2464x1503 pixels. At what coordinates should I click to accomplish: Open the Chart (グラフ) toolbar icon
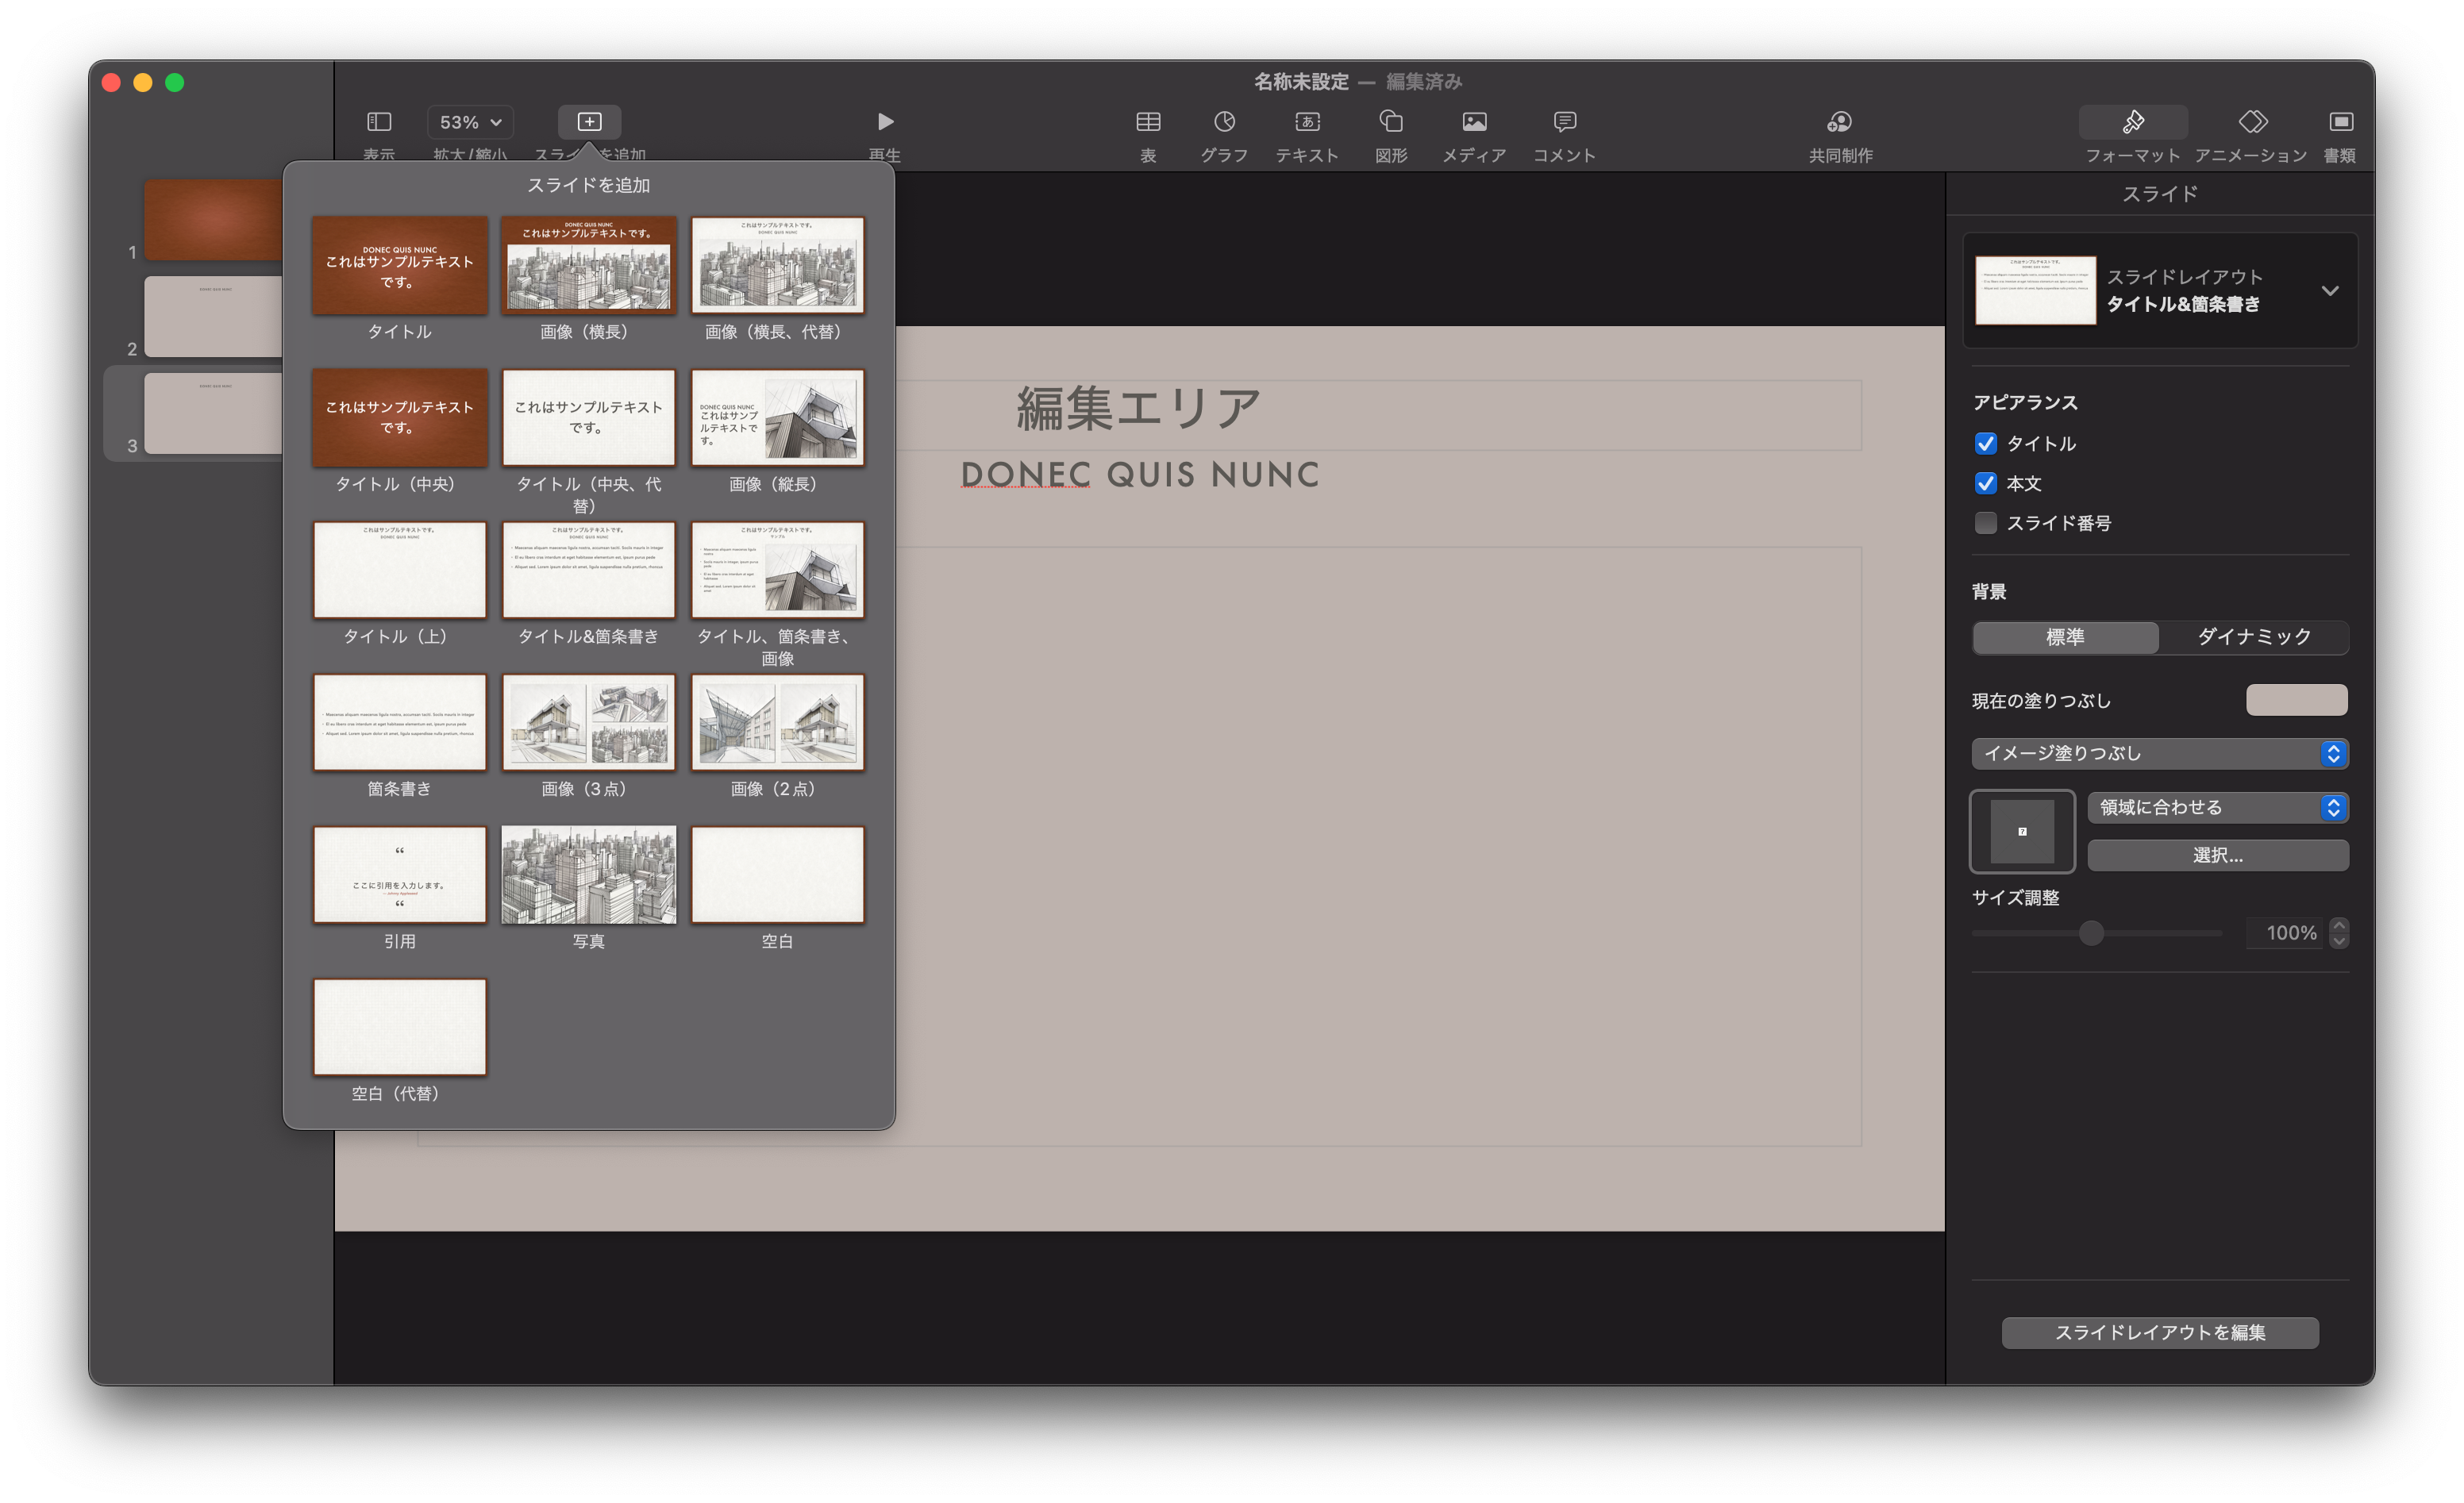pyautogui.click(x=1224, y=122)
